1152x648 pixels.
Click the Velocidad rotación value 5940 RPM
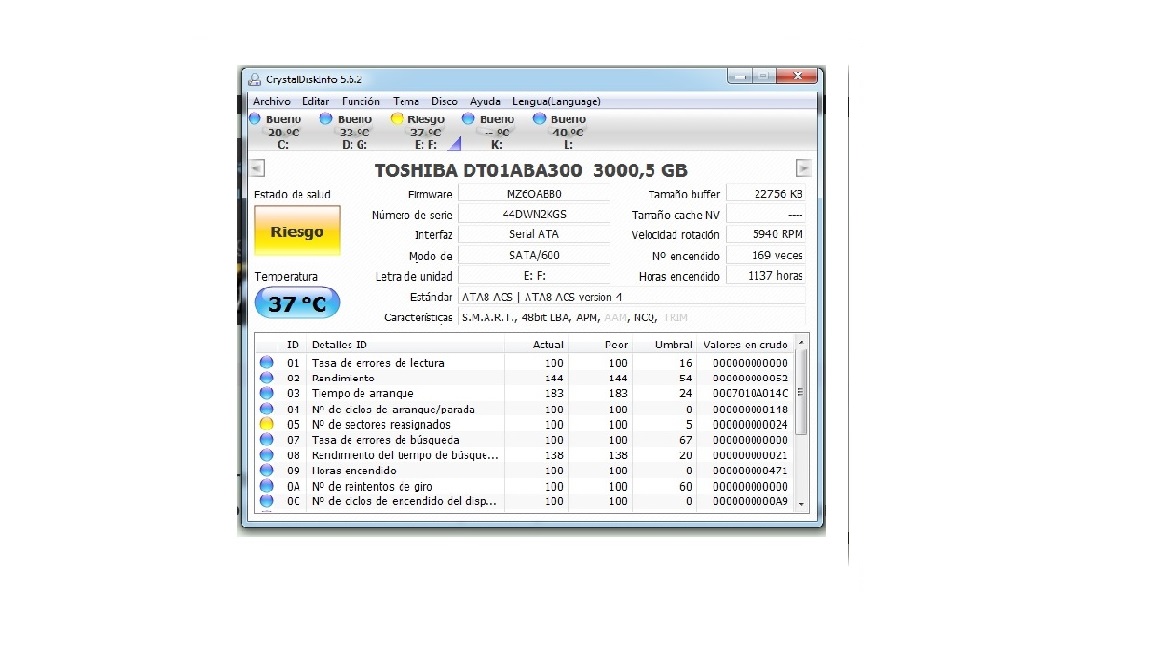pos(766,234)
